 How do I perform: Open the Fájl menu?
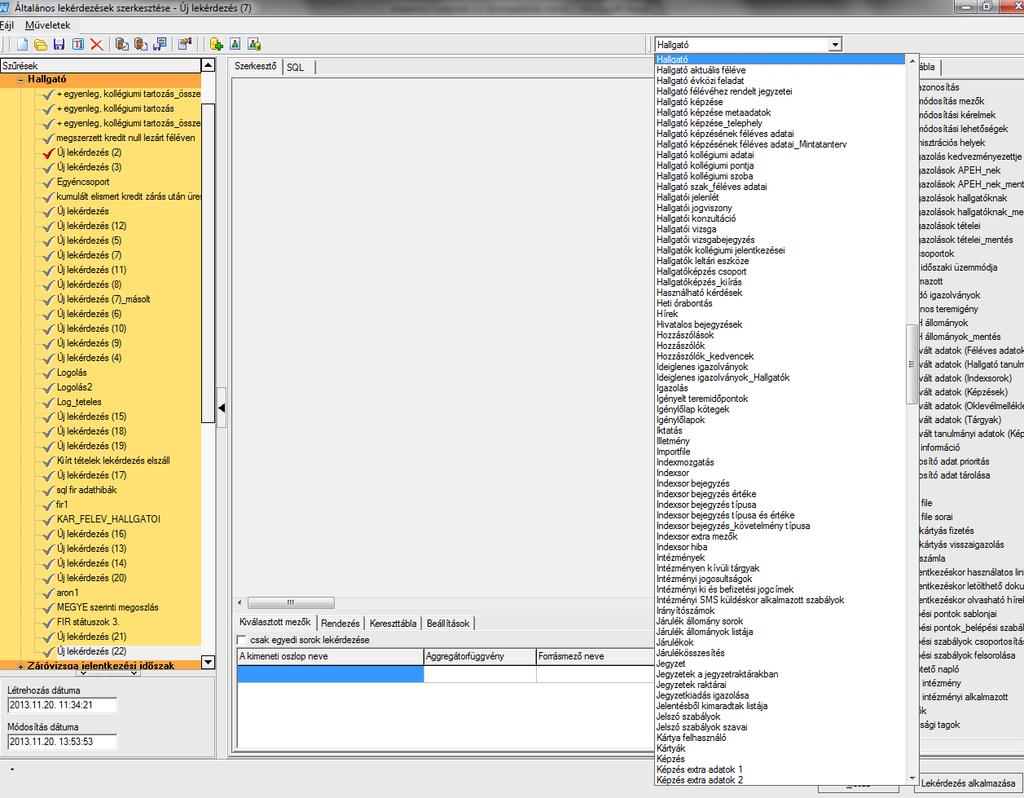point(7,25)
